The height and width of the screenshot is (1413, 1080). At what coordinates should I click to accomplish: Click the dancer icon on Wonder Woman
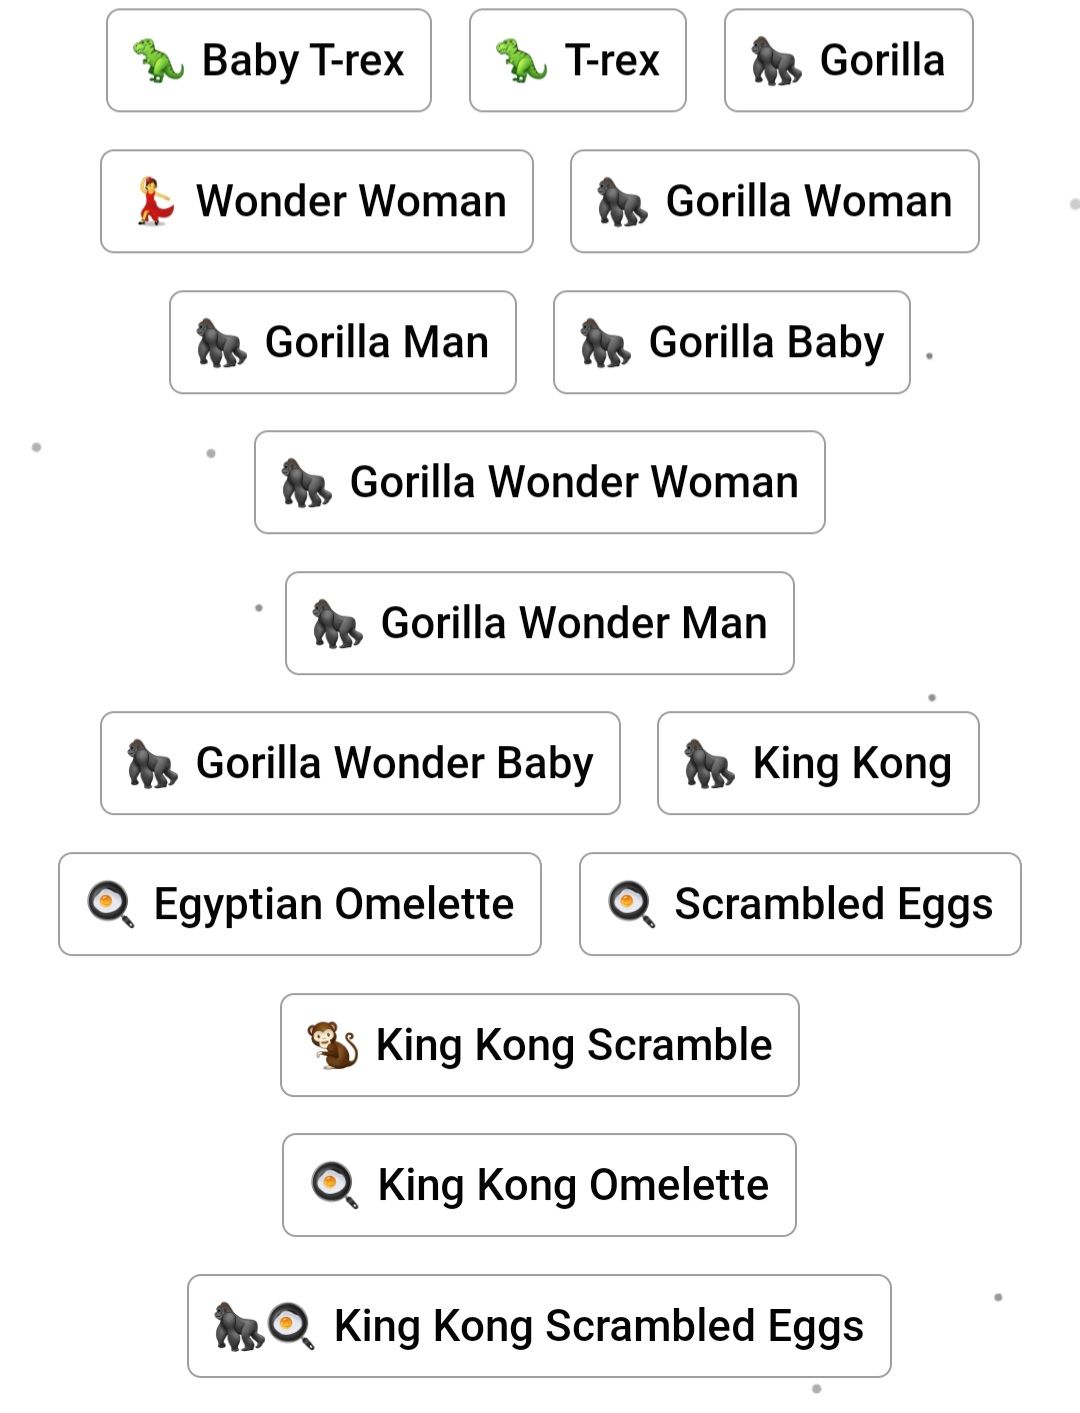155,201
